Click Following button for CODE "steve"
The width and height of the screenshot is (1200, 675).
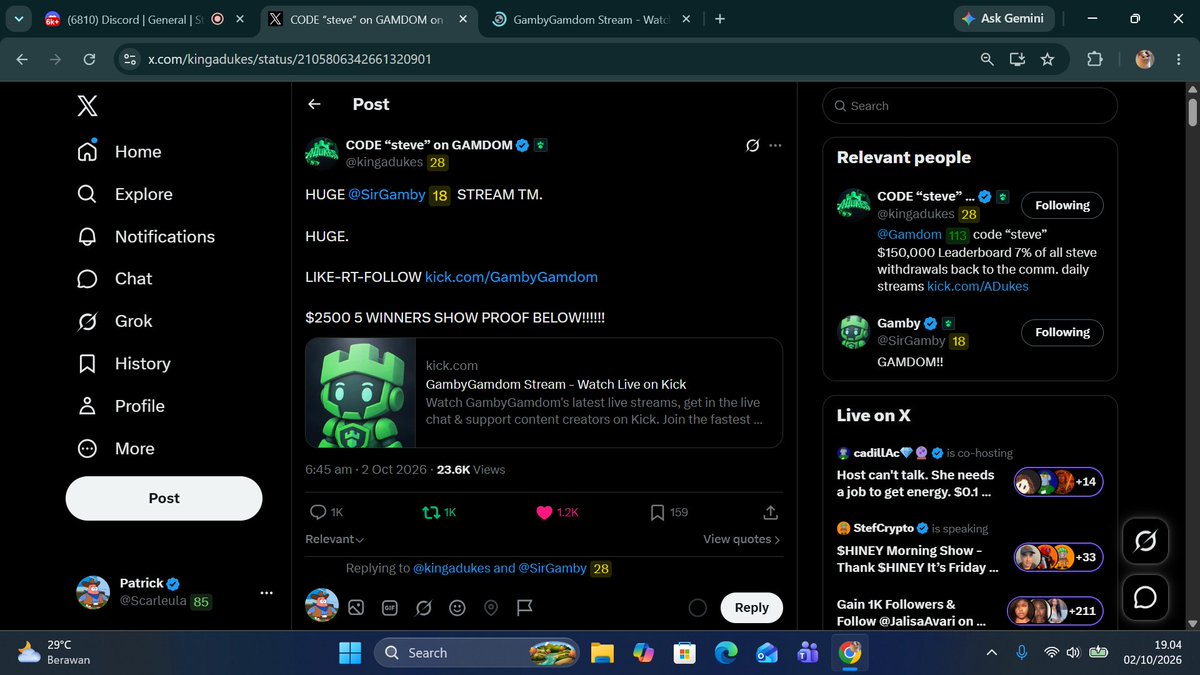[x=1062, y=205]
